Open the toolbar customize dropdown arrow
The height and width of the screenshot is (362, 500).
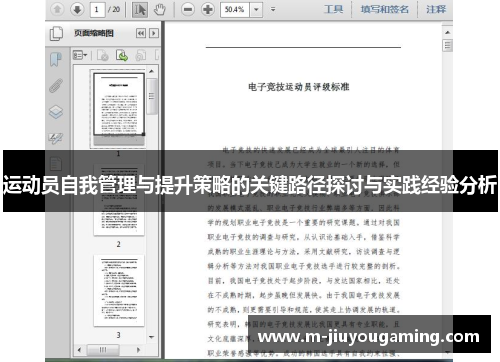point(273,9)
